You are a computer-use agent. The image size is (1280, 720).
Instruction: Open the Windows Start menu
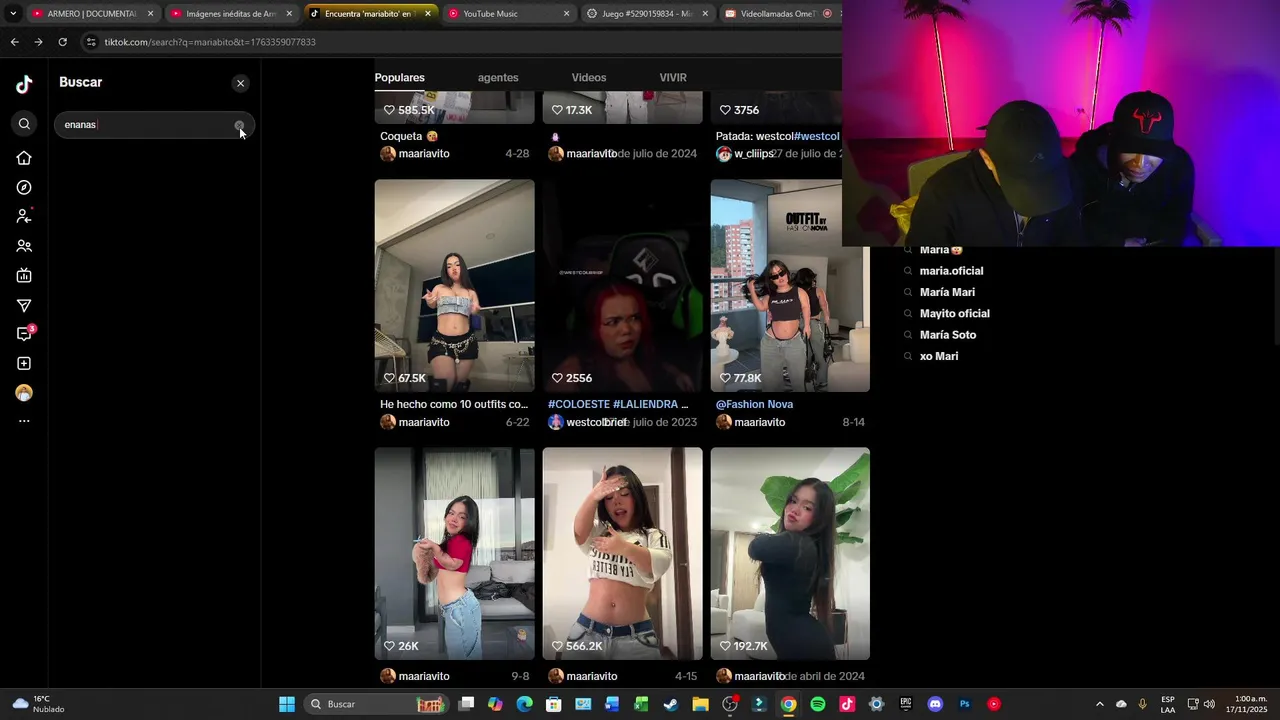(287, 704)
